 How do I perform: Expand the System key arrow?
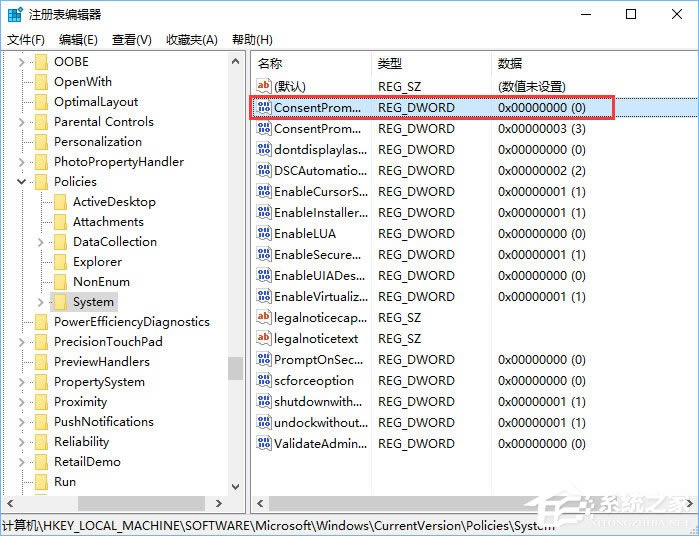(x=41, y=302)
